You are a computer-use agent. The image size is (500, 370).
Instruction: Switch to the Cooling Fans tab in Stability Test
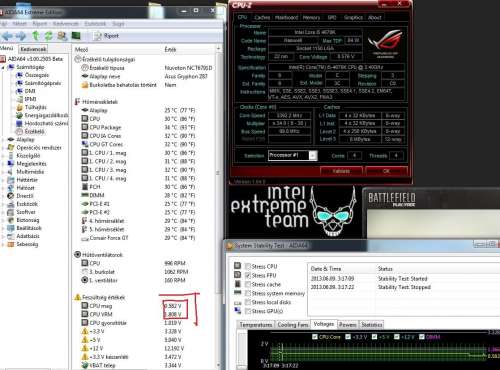click(x=293, y=325)
